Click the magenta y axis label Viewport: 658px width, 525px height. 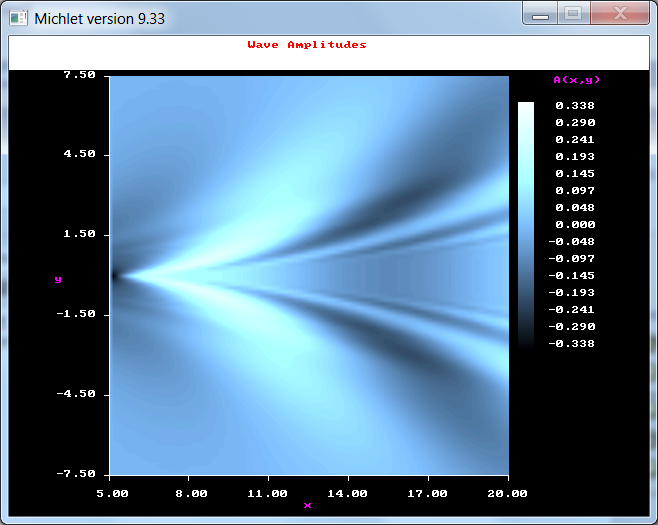pyautogui.click(x=58, y=281)
